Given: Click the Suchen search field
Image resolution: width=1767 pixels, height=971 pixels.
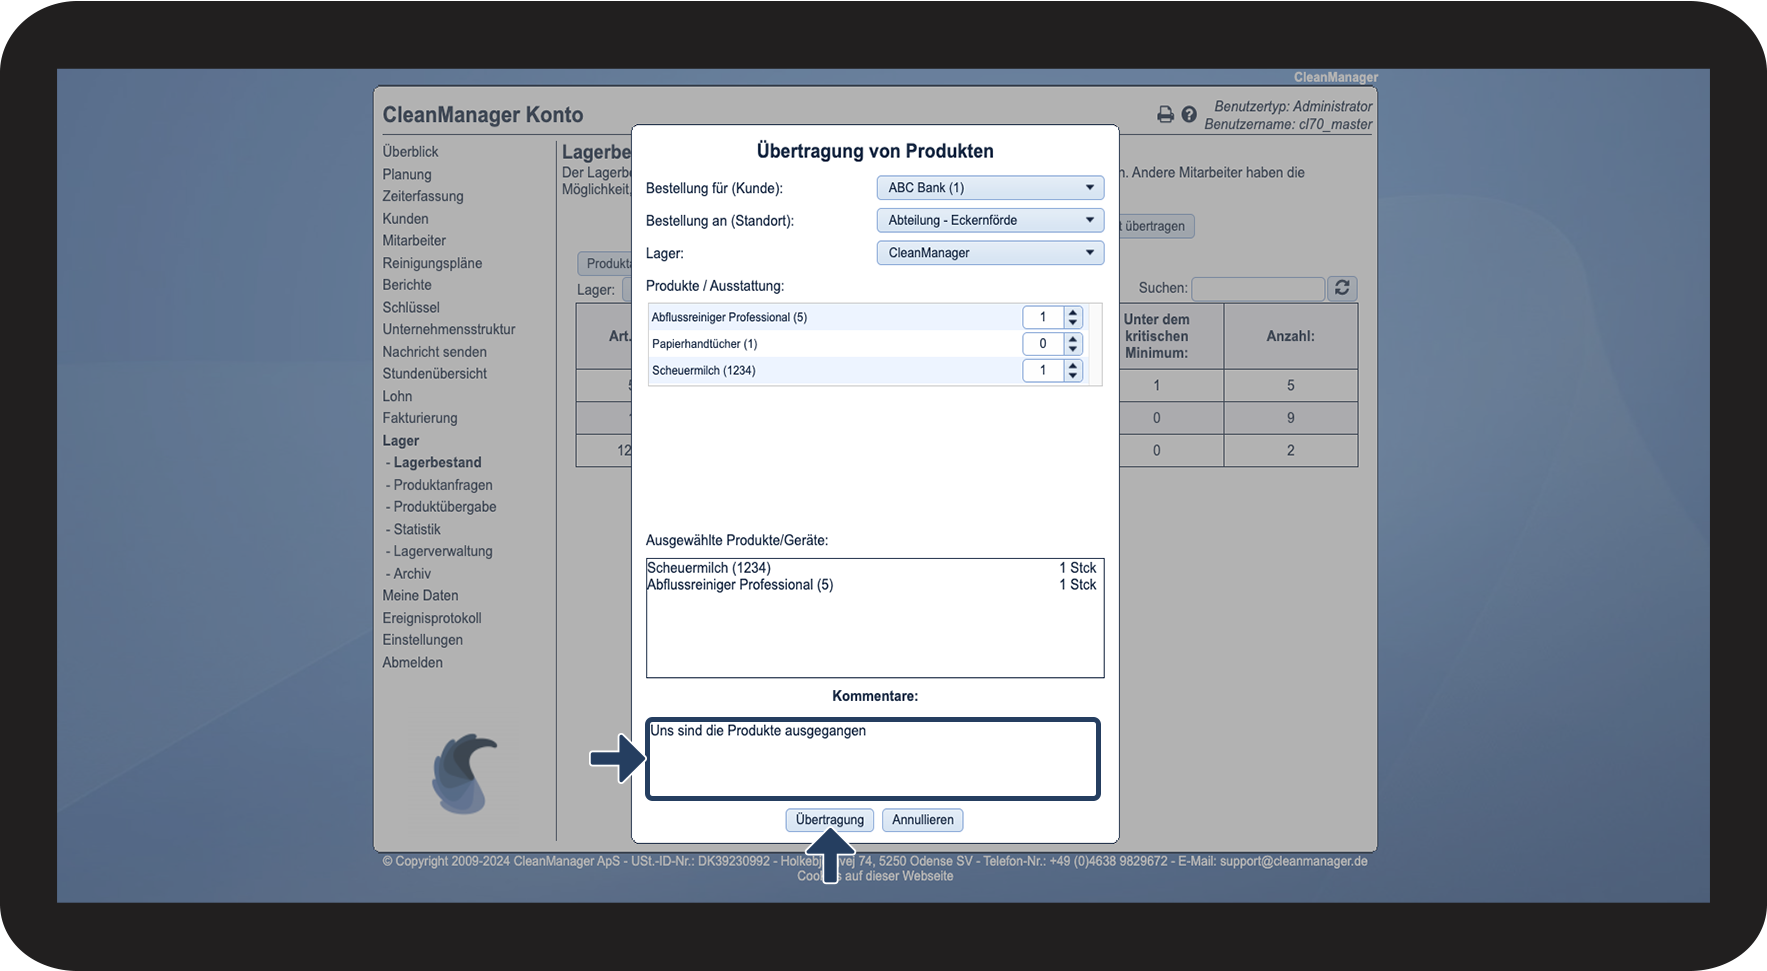Looking at the screenshot, I should tap(1258, 289).
